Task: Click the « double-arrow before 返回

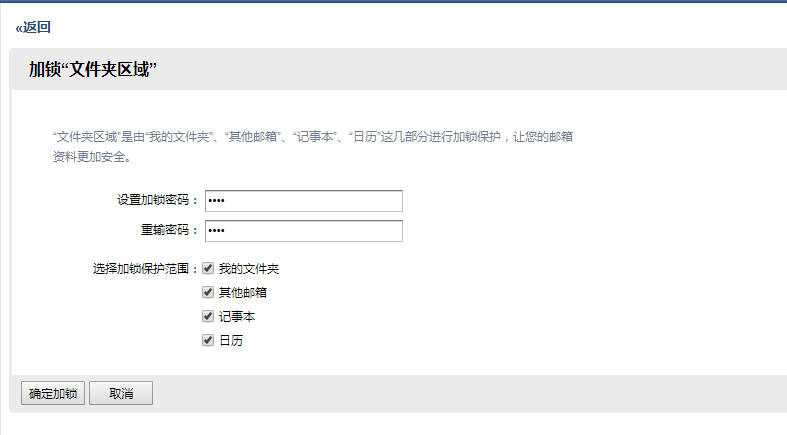Action: pos(19,28)
